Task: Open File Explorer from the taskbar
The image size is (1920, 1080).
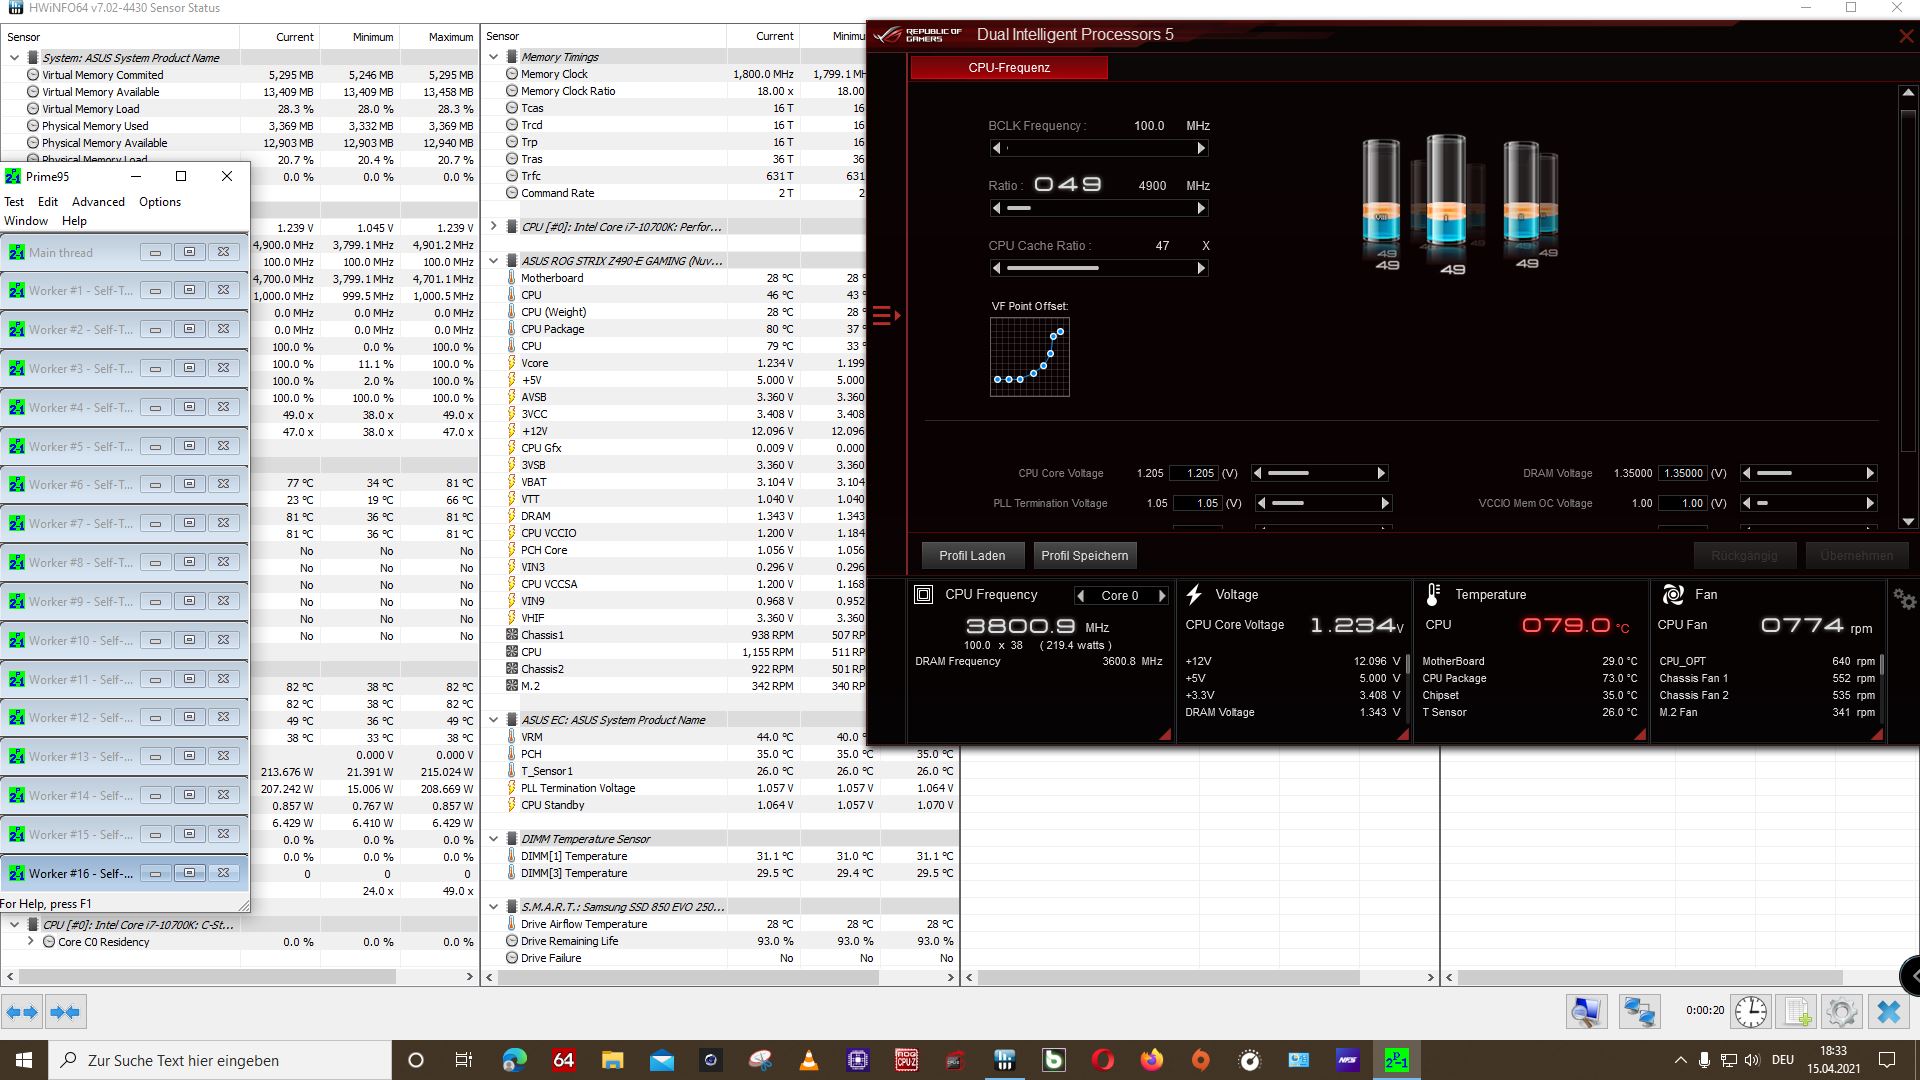Action: coord(612,1060)
